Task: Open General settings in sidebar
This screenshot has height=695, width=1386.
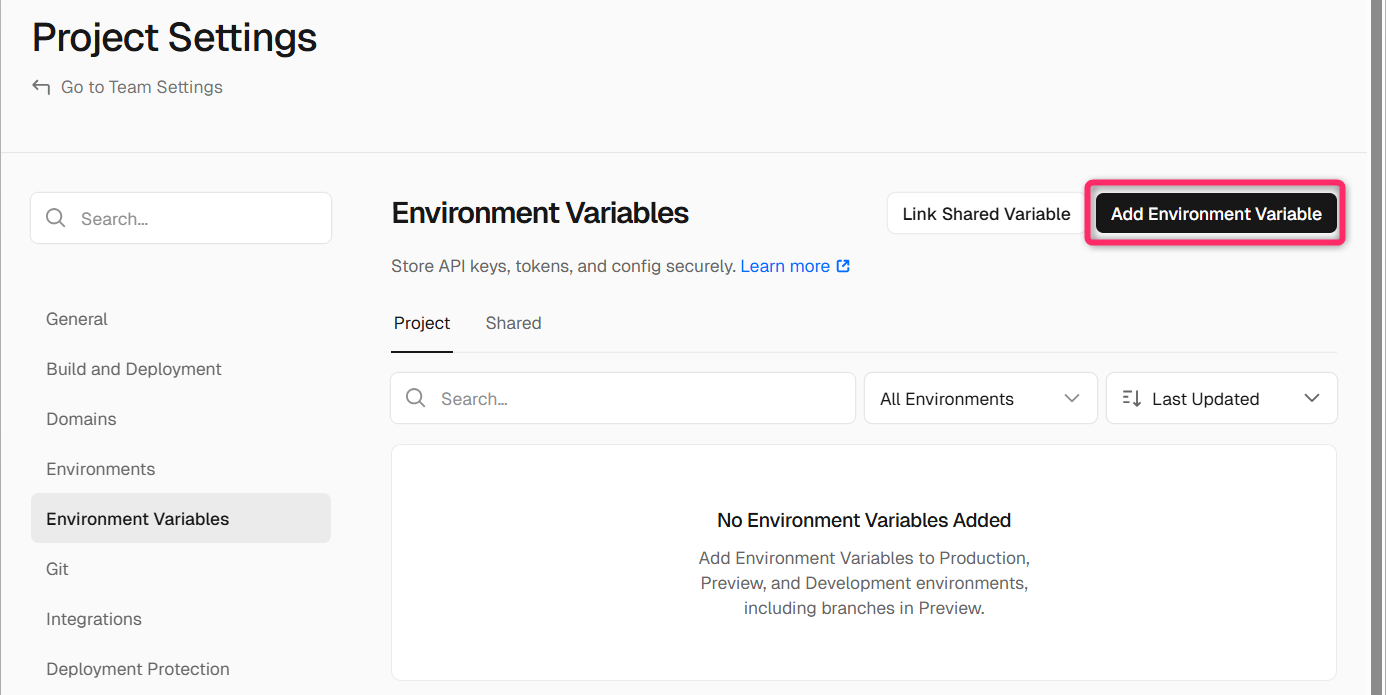Action: (77, 319)
